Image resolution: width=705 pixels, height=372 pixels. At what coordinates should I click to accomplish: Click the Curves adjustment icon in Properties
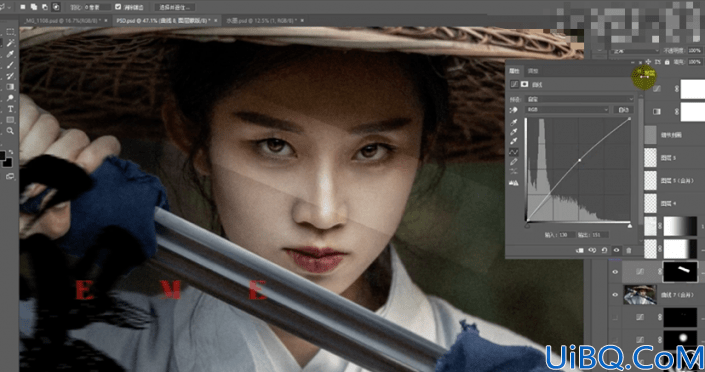click(514, 85)
